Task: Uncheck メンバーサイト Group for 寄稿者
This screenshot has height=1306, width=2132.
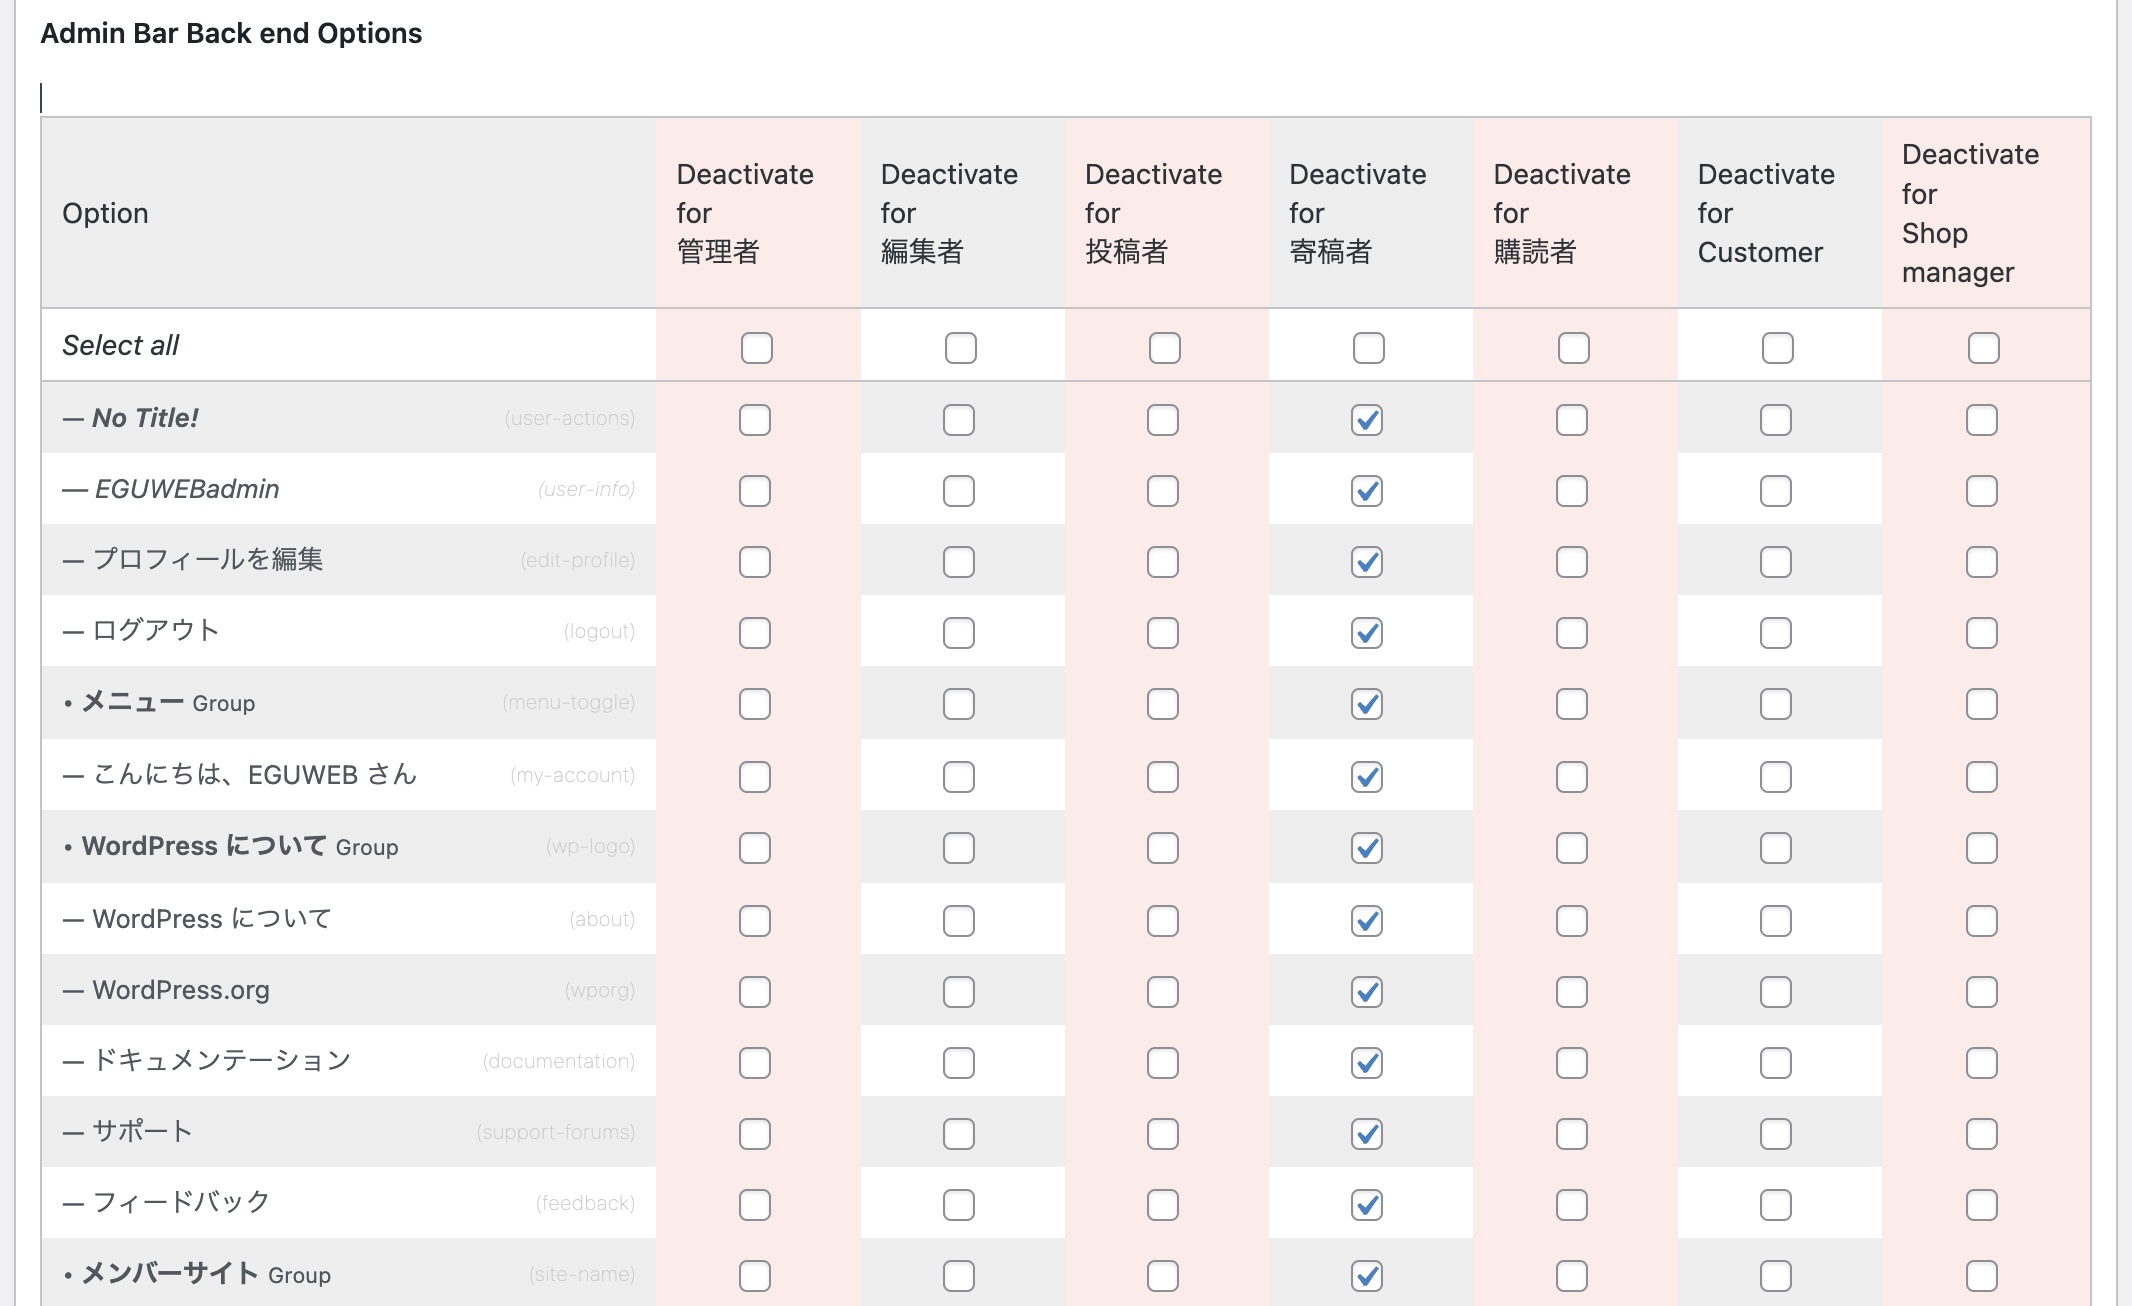Action: 1367,1276
